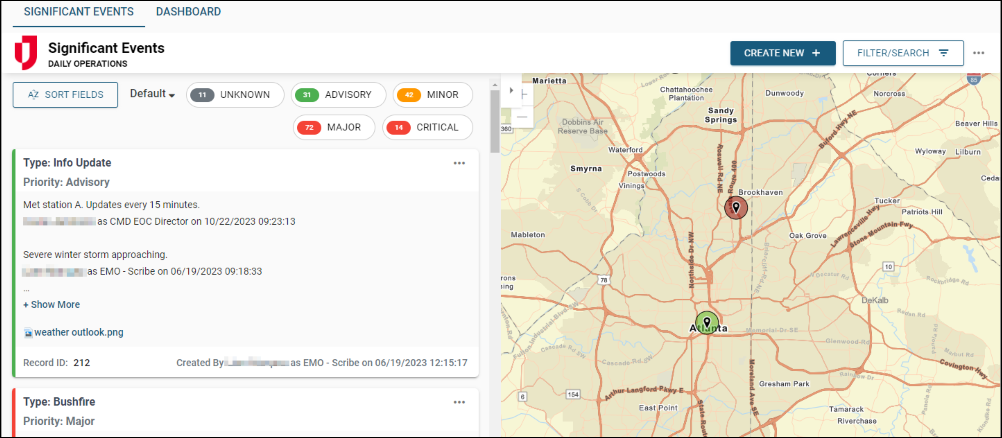Zoom out the map with minus button

click(x=522, y=117)
